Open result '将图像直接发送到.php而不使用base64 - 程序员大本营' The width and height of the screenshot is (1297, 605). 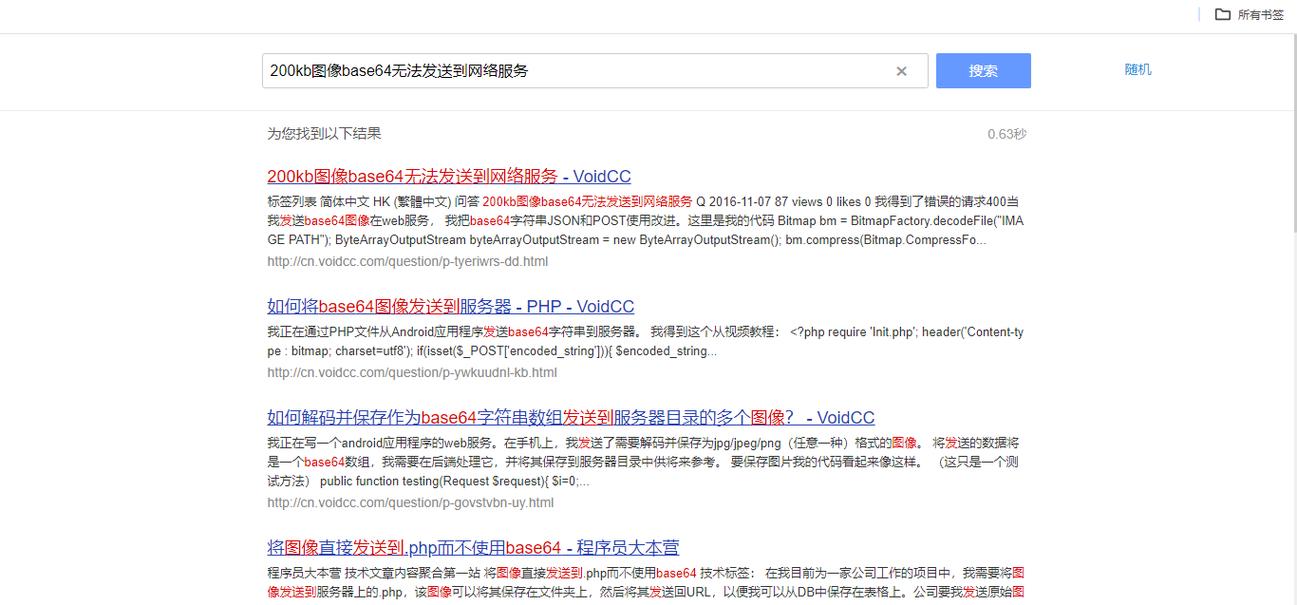(x=473, y=547)
